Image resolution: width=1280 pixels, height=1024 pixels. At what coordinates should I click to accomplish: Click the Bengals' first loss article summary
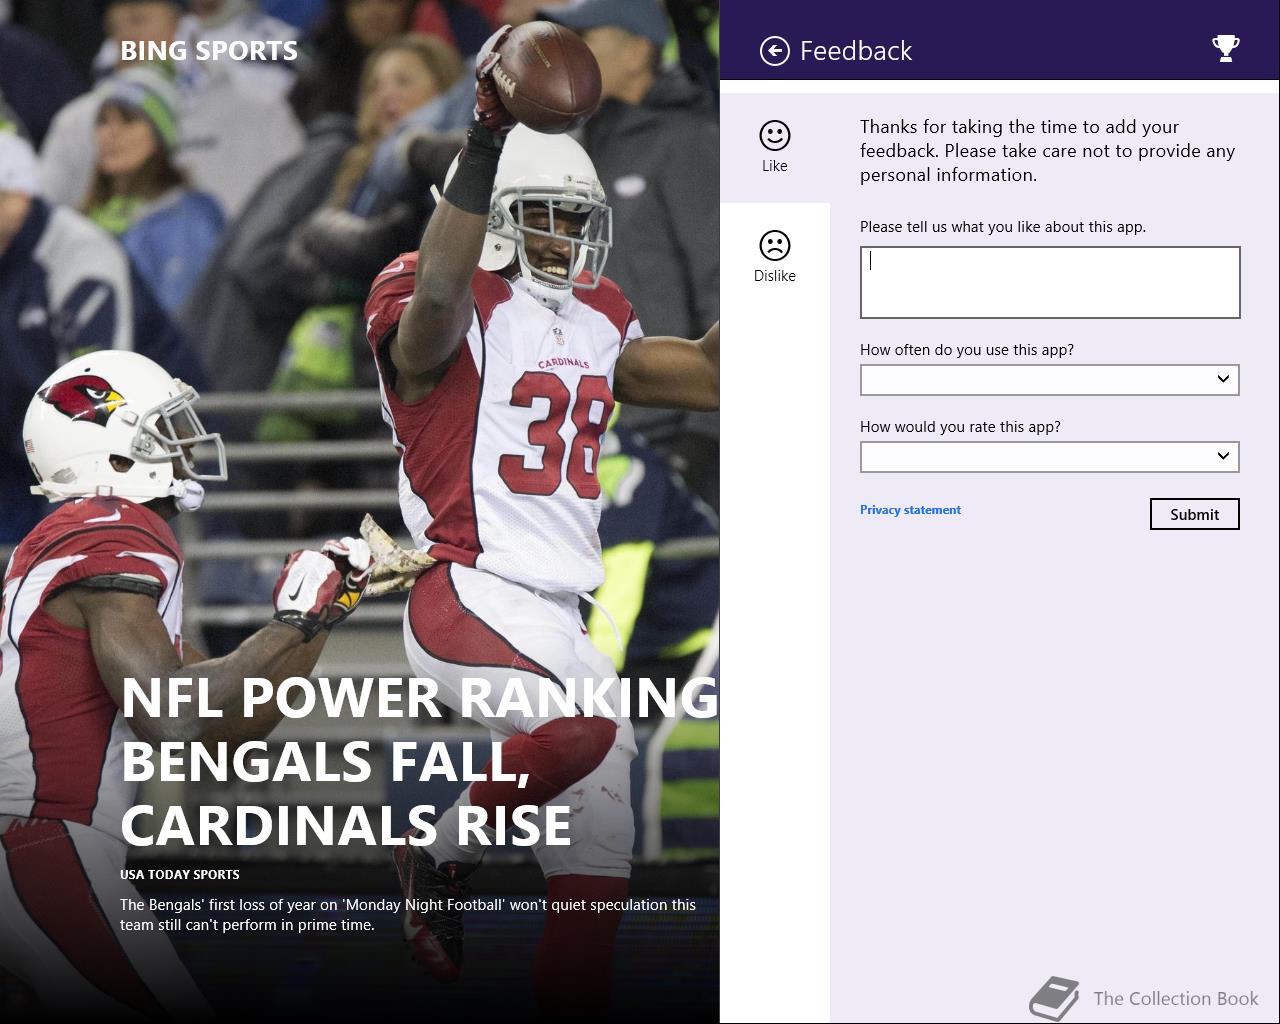point(408,915)
